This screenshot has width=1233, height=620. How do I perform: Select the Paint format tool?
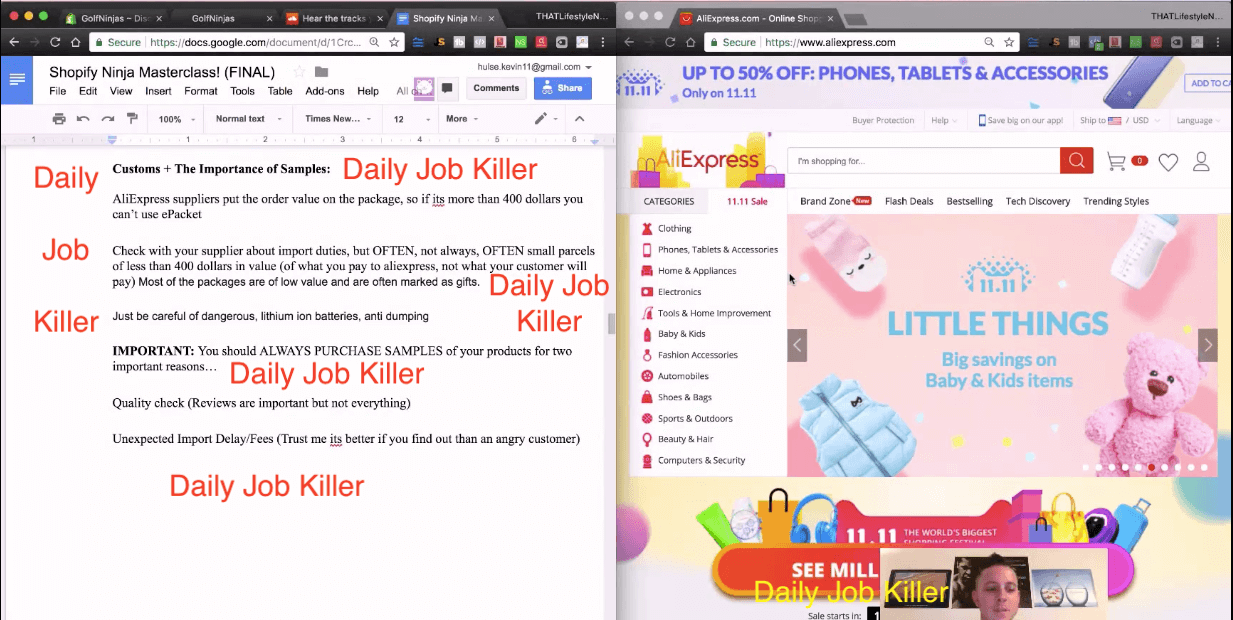click(x=132, y=119)
